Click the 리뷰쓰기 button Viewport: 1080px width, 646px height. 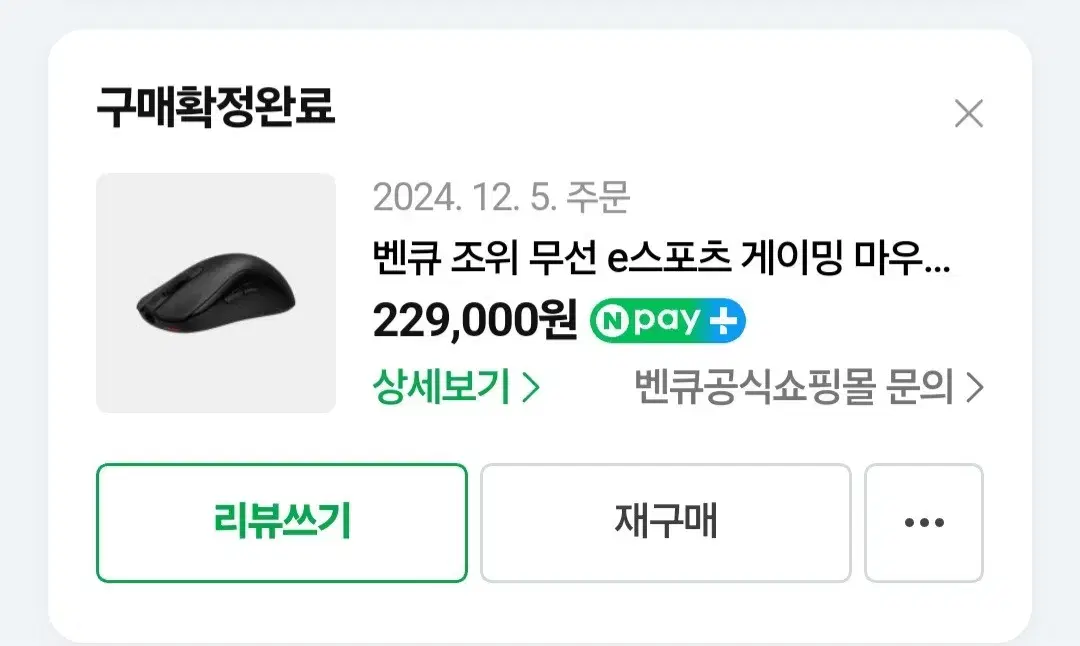pos(282,523)
